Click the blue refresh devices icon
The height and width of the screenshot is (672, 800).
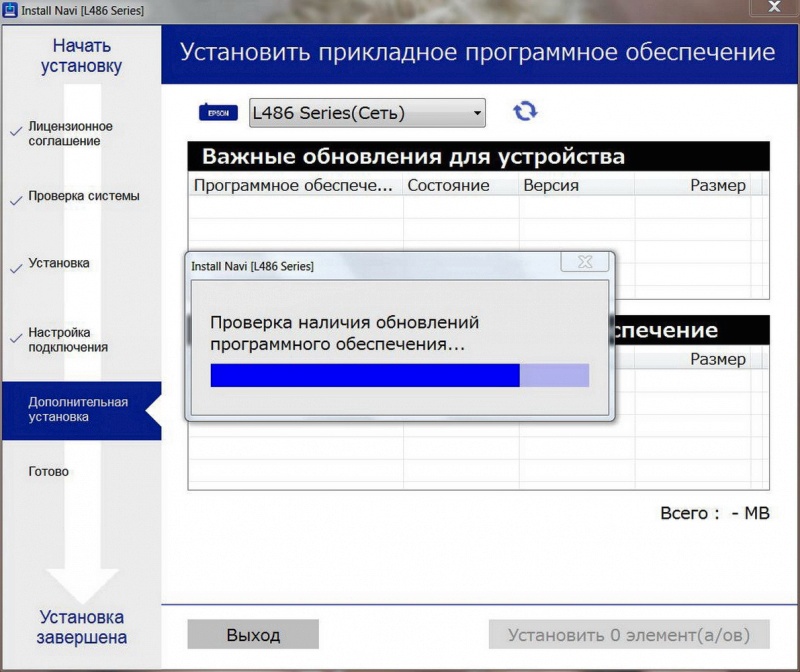(x=525, y=111)
